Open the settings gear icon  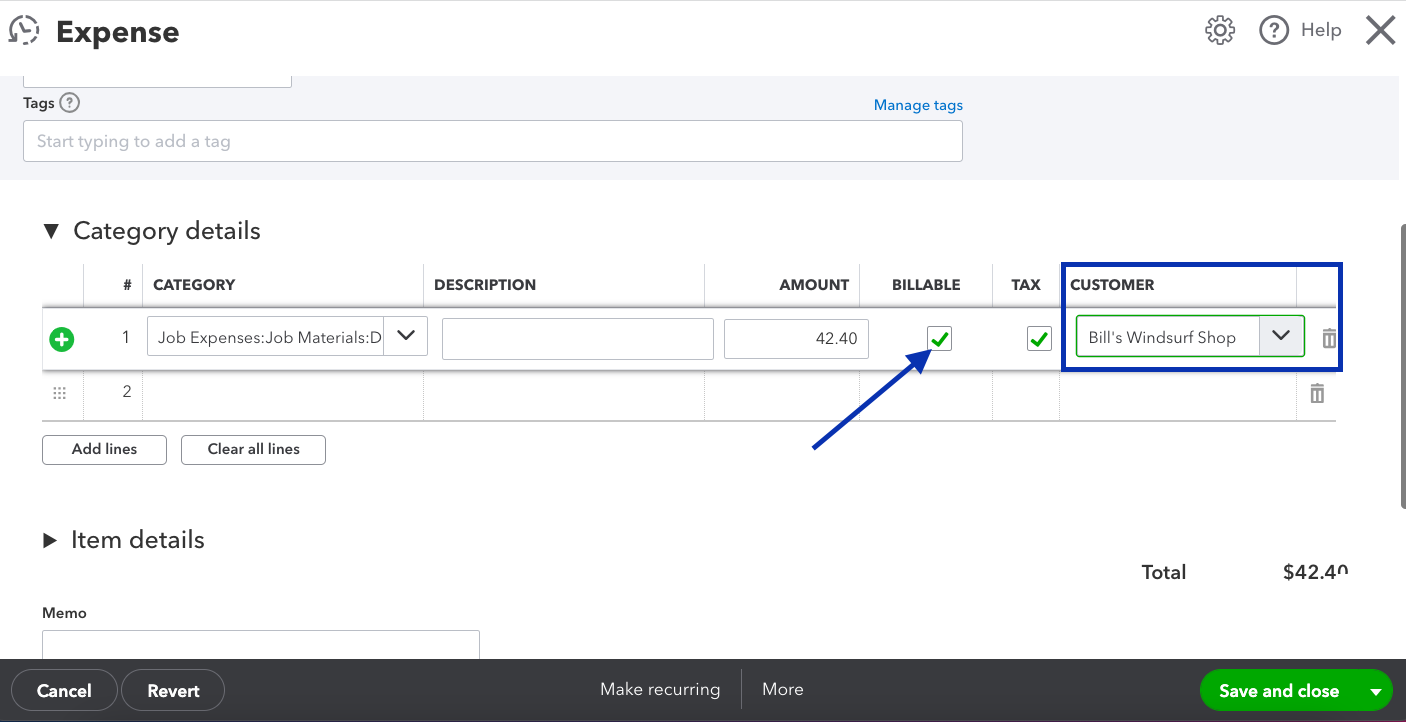(x=1220, y=31)
